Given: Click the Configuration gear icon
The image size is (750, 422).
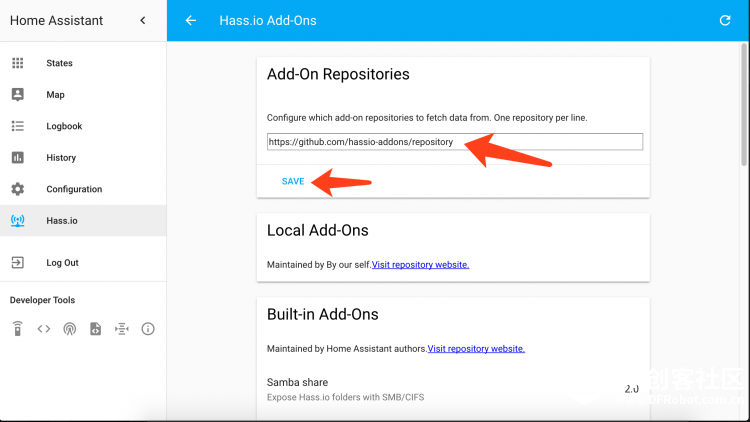Looking at the screenshot, I should pos(18,189).
